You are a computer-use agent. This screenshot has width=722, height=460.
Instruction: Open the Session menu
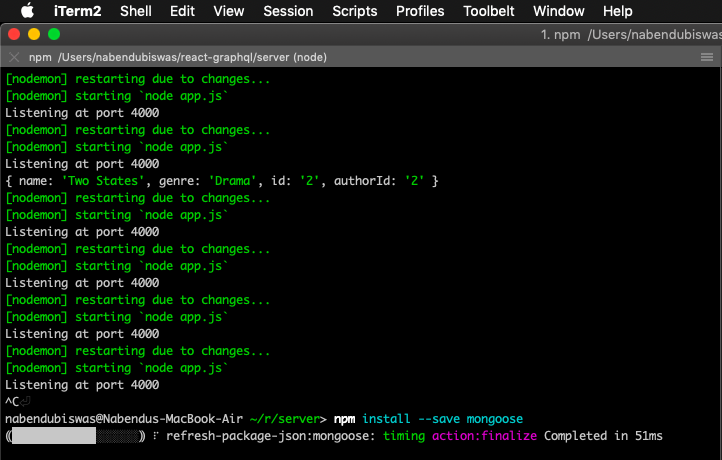click(x=288, y=11)
